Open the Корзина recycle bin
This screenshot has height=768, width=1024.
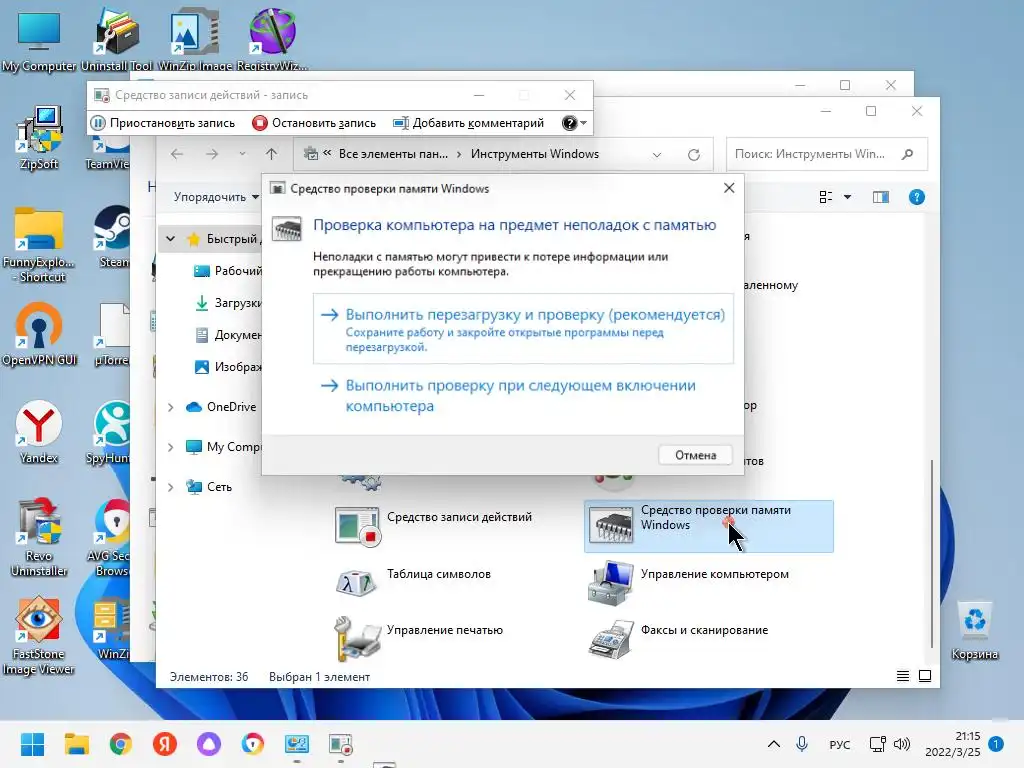pyautogui.click(x=974, y=631)
